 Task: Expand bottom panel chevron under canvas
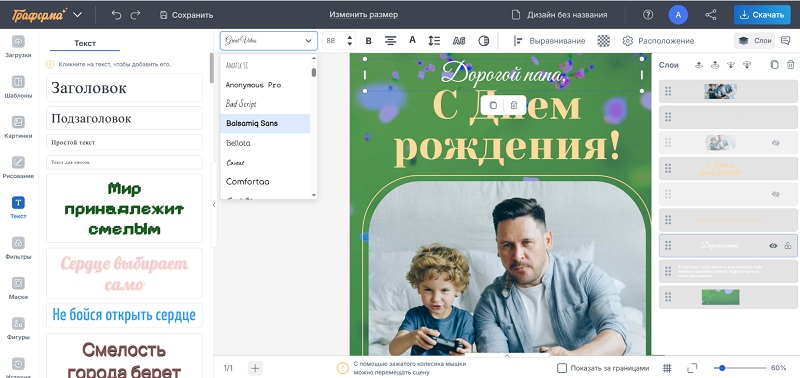[507, 356]
